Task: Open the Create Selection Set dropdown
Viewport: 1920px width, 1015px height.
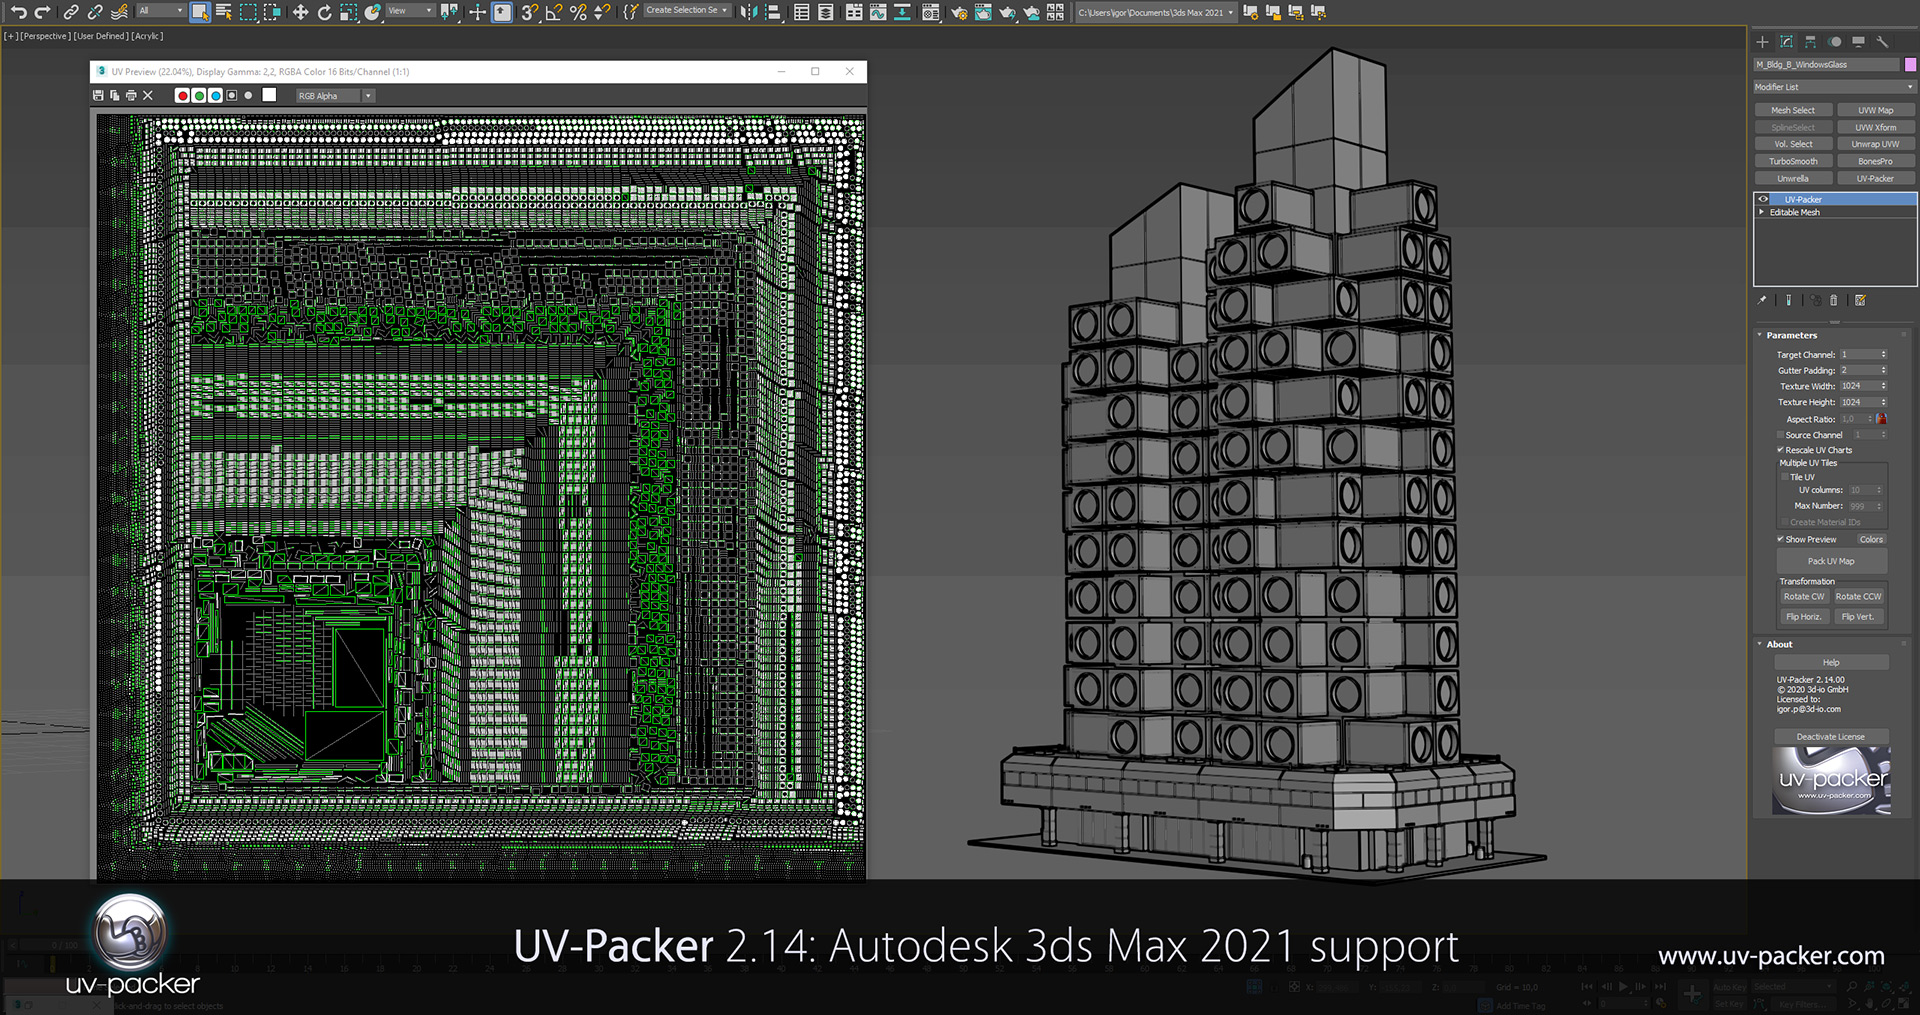Action: click(687, 11)
